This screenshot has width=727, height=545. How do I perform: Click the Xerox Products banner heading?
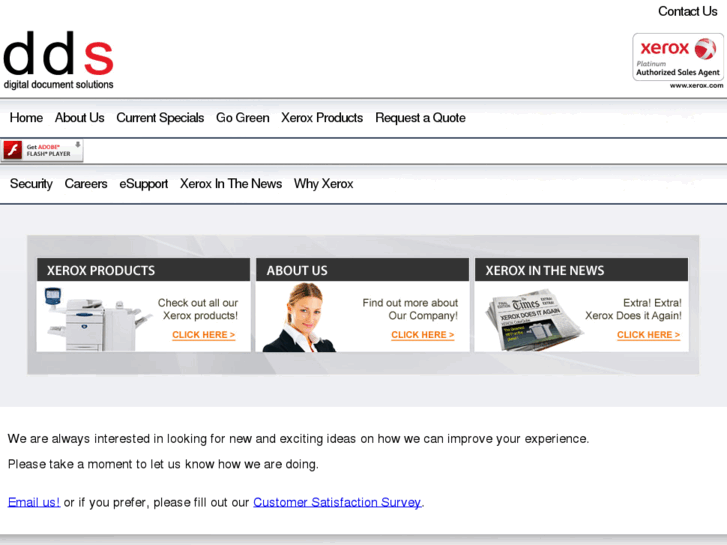[144, 270]
